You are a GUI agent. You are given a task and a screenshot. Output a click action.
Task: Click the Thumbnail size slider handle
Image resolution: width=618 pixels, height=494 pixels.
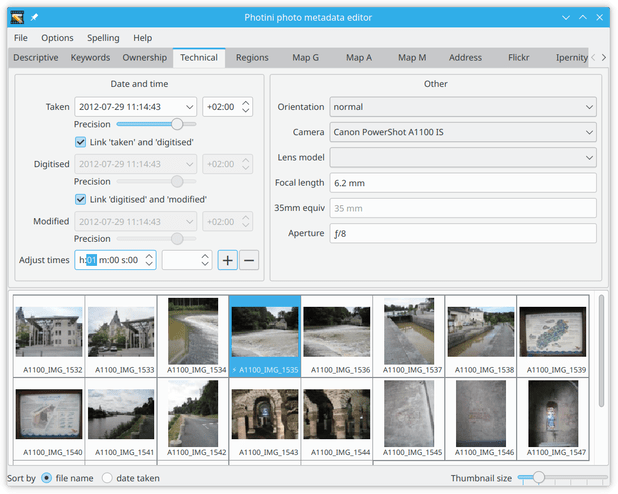point(539,477)
